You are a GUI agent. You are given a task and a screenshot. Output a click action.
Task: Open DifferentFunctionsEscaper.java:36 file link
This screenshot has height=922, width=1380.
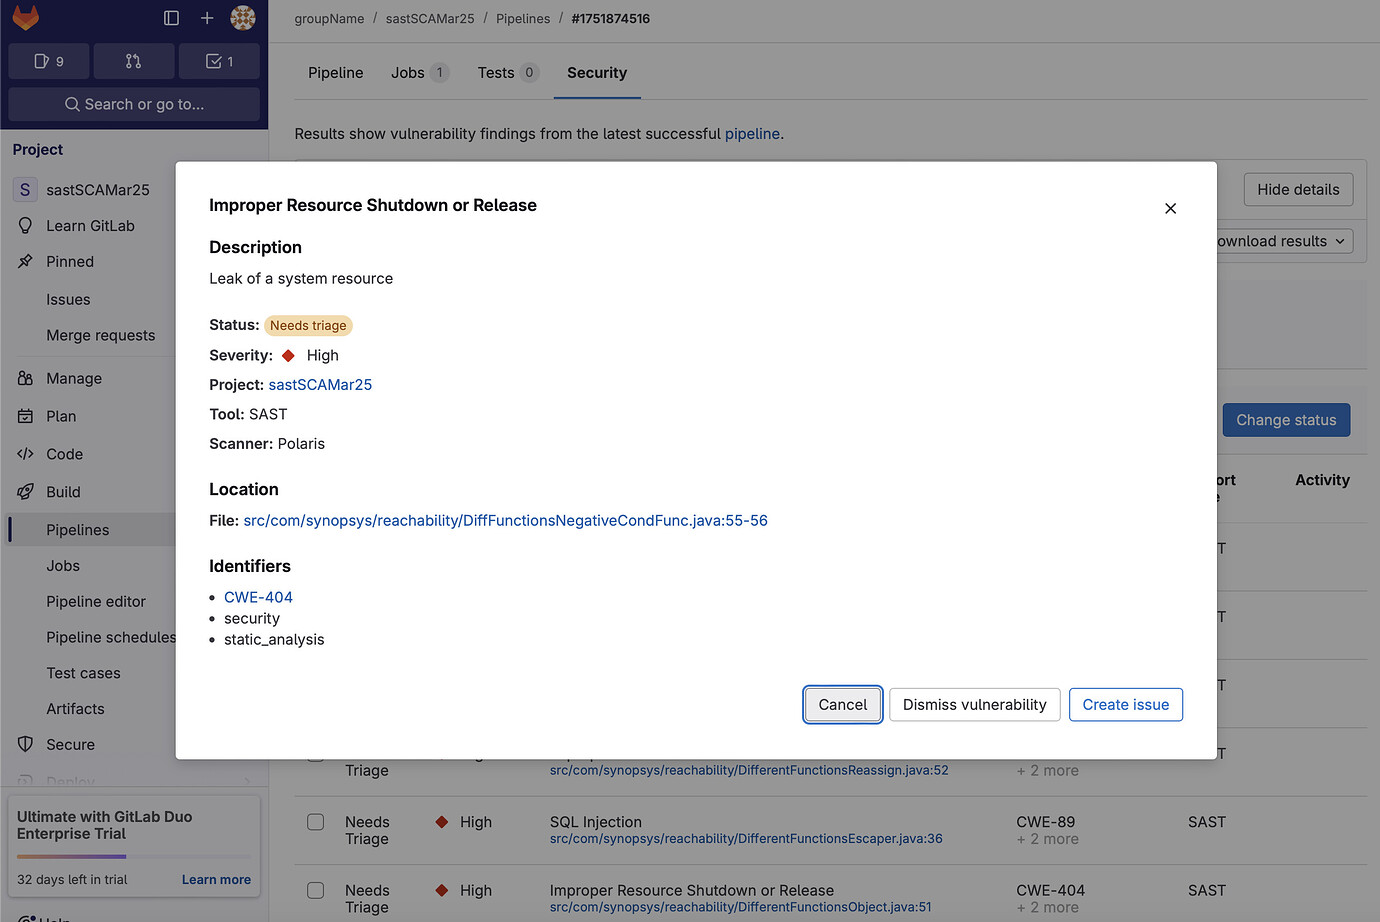click(x=746, y=839)
